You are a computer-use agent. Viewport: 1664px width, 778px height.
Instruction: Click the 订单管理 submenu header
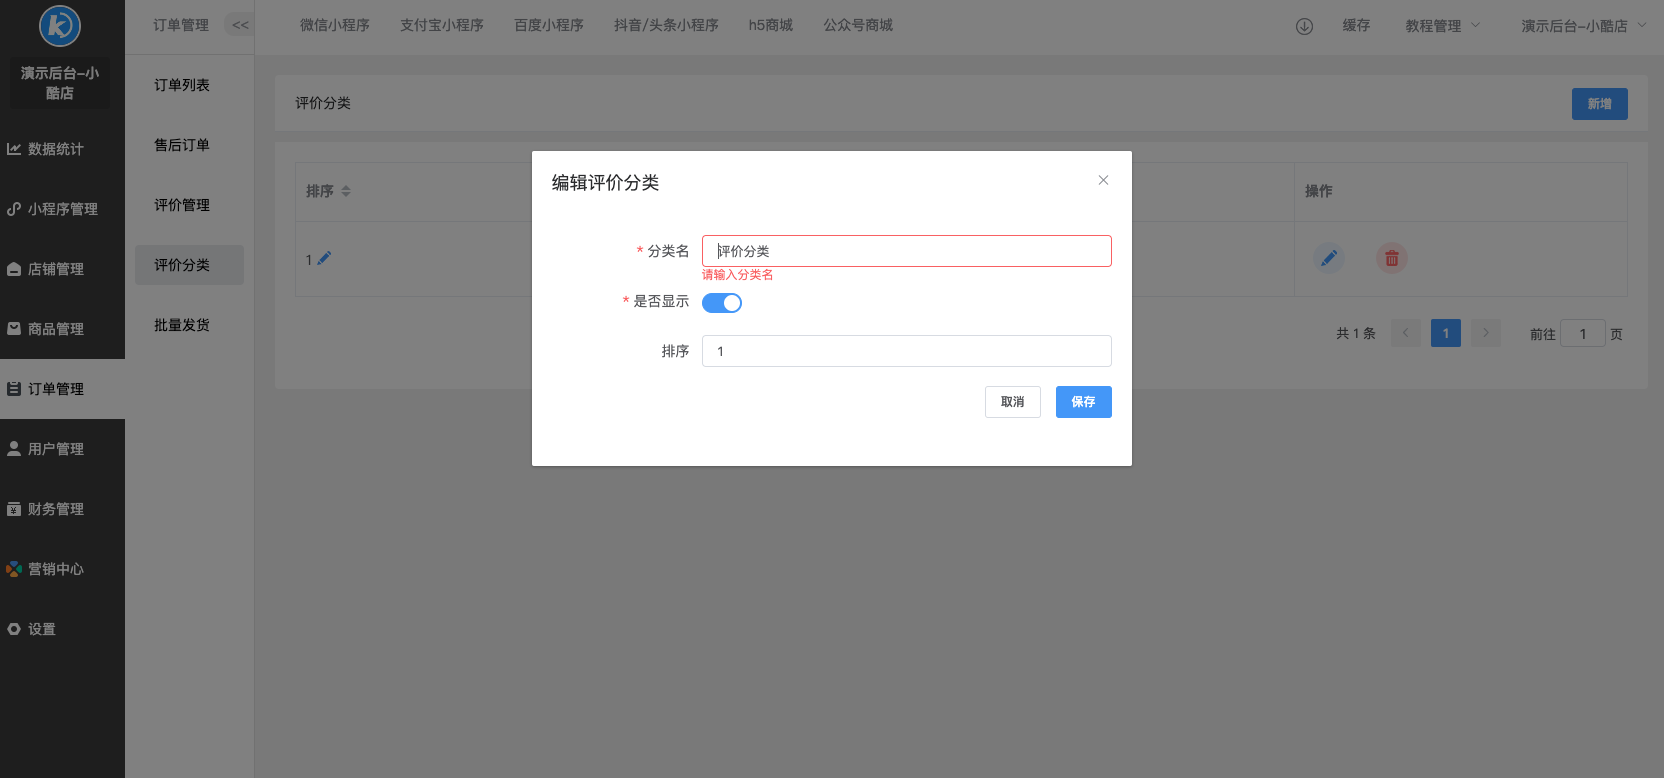point(181,25)
